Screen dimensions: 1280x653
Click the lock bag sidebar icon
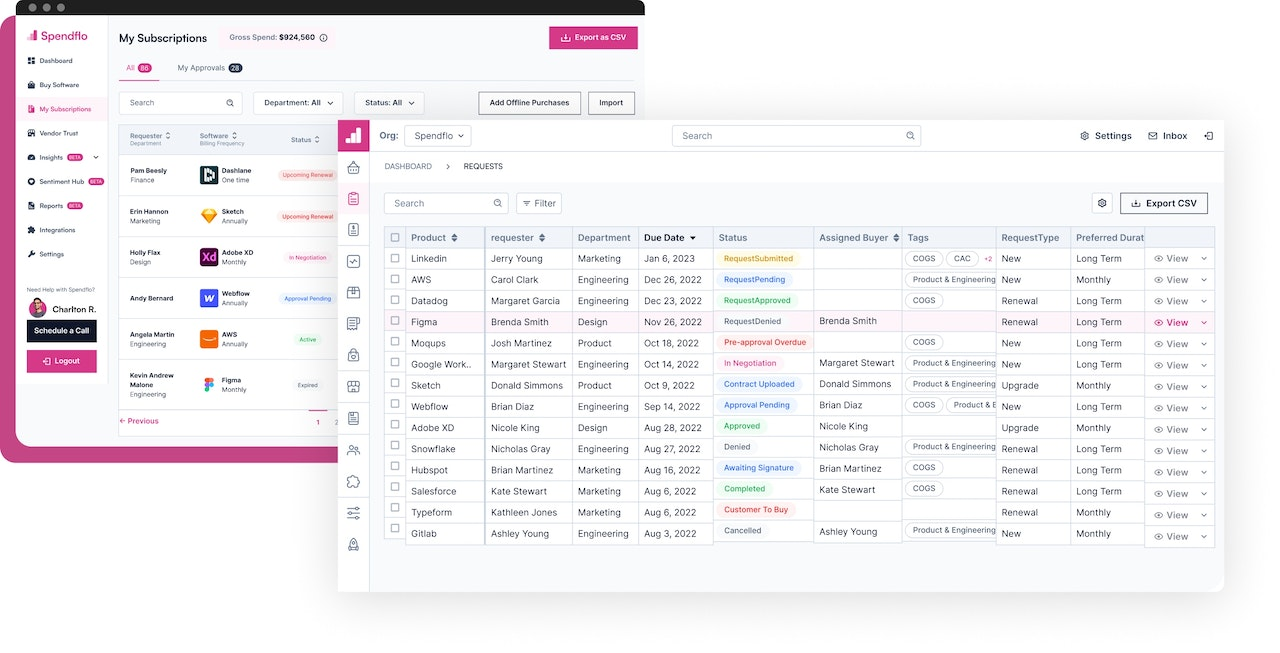click(x=353, y=355)
